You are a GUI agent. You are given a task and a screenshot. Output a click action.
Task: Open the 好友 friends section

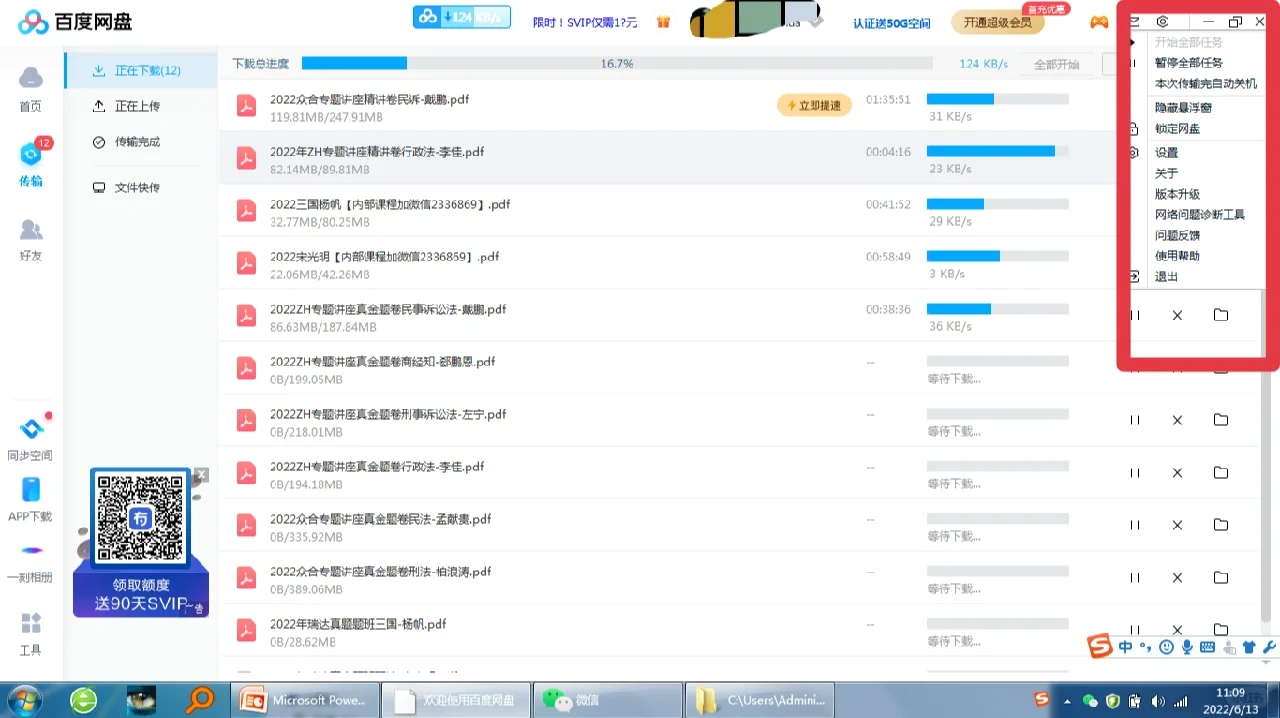pyautogui.click(x=31, y=240)
